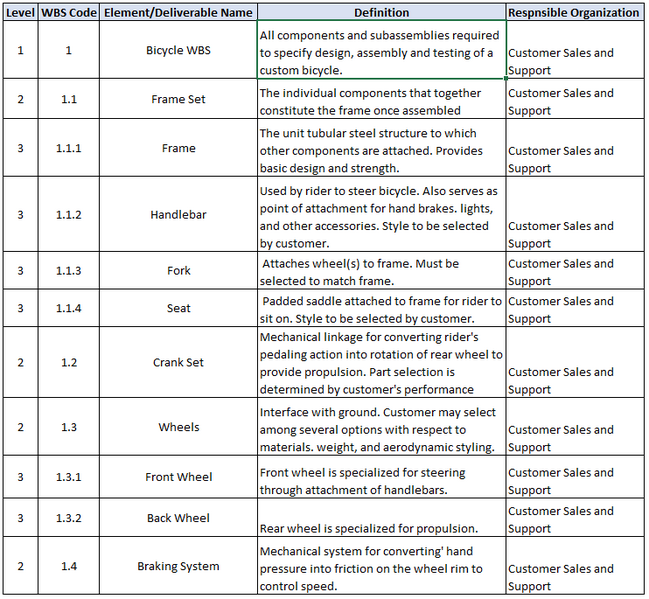Select WBS code 1.1.2 cell
Viewport: 649px width, 599px height.
(x=69, y=214)
